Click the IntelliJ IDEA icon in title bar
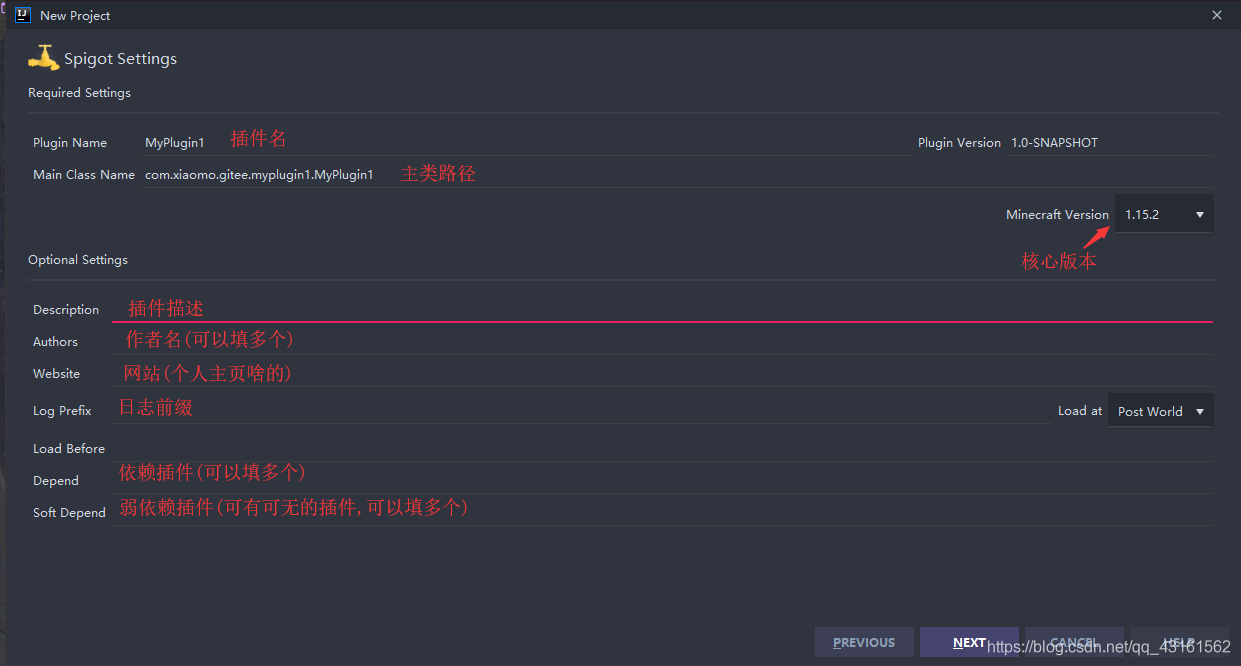Viewport: 1241px width, 666px height. pos(22,15)
